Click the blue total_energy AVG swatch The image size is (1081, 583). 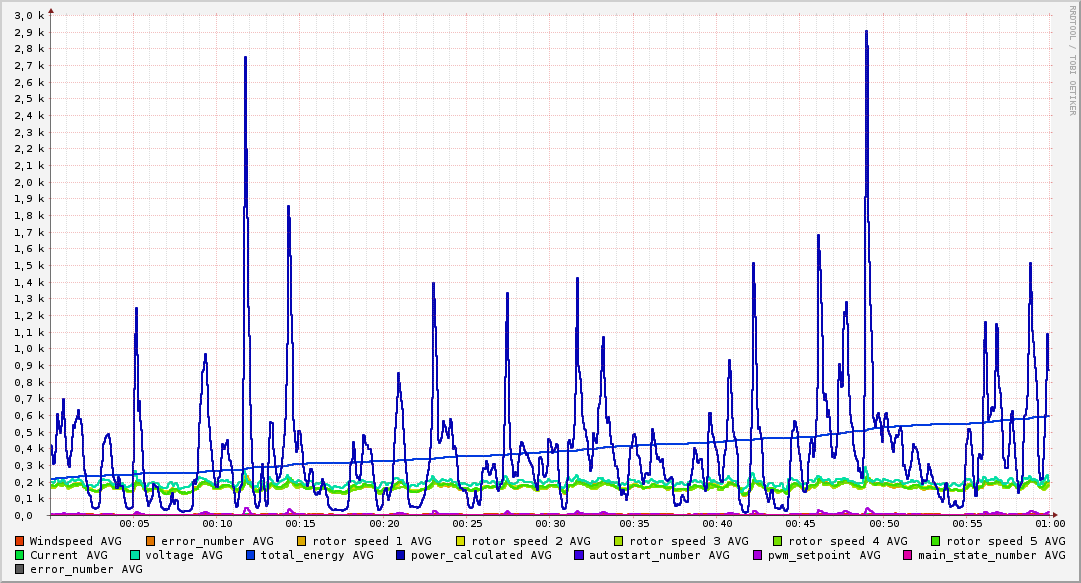point(250,555)
